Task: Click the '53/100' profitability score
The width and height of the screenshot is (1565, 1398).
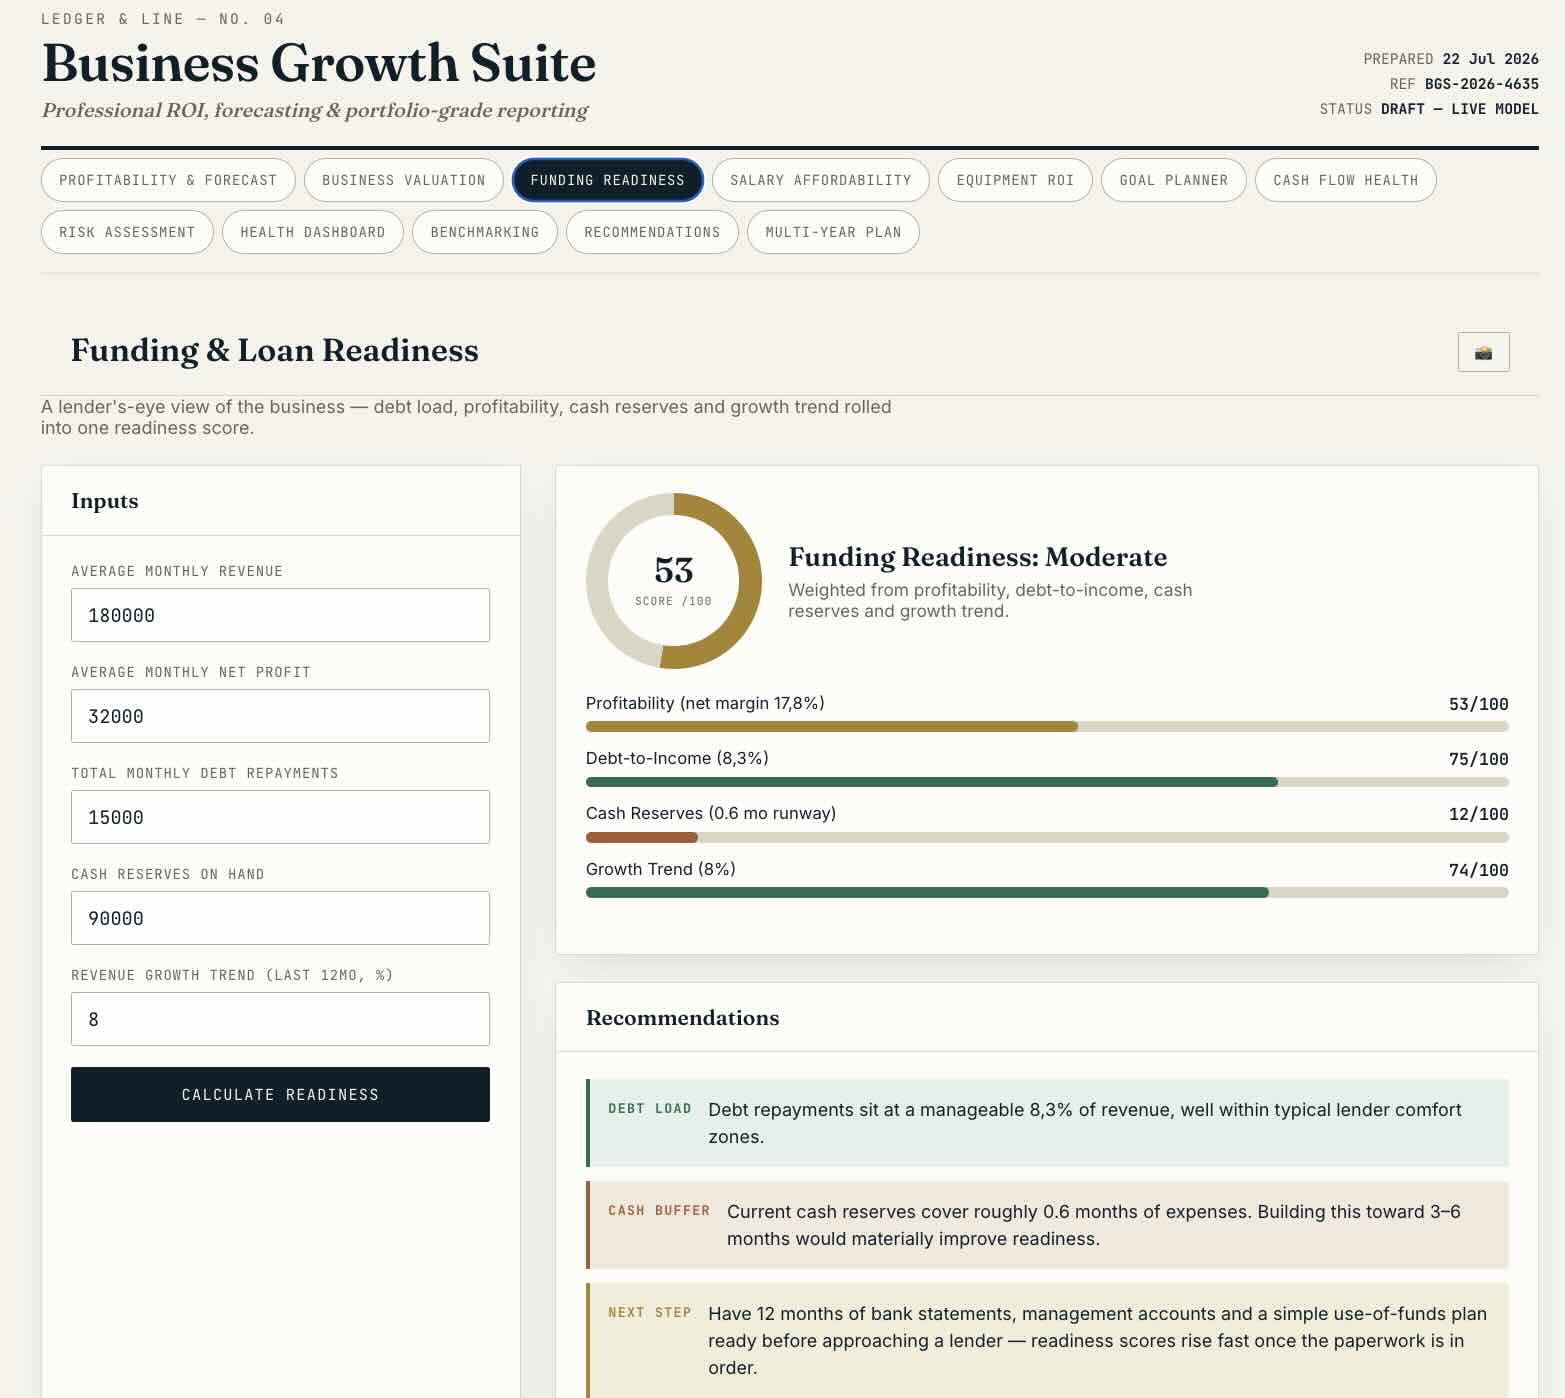Action: click(x=1478, y=704)
